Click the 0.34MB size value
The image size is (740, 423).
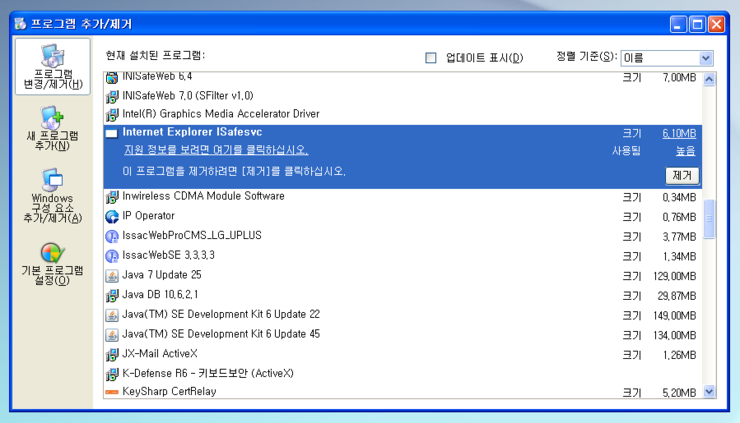(679, 197)
